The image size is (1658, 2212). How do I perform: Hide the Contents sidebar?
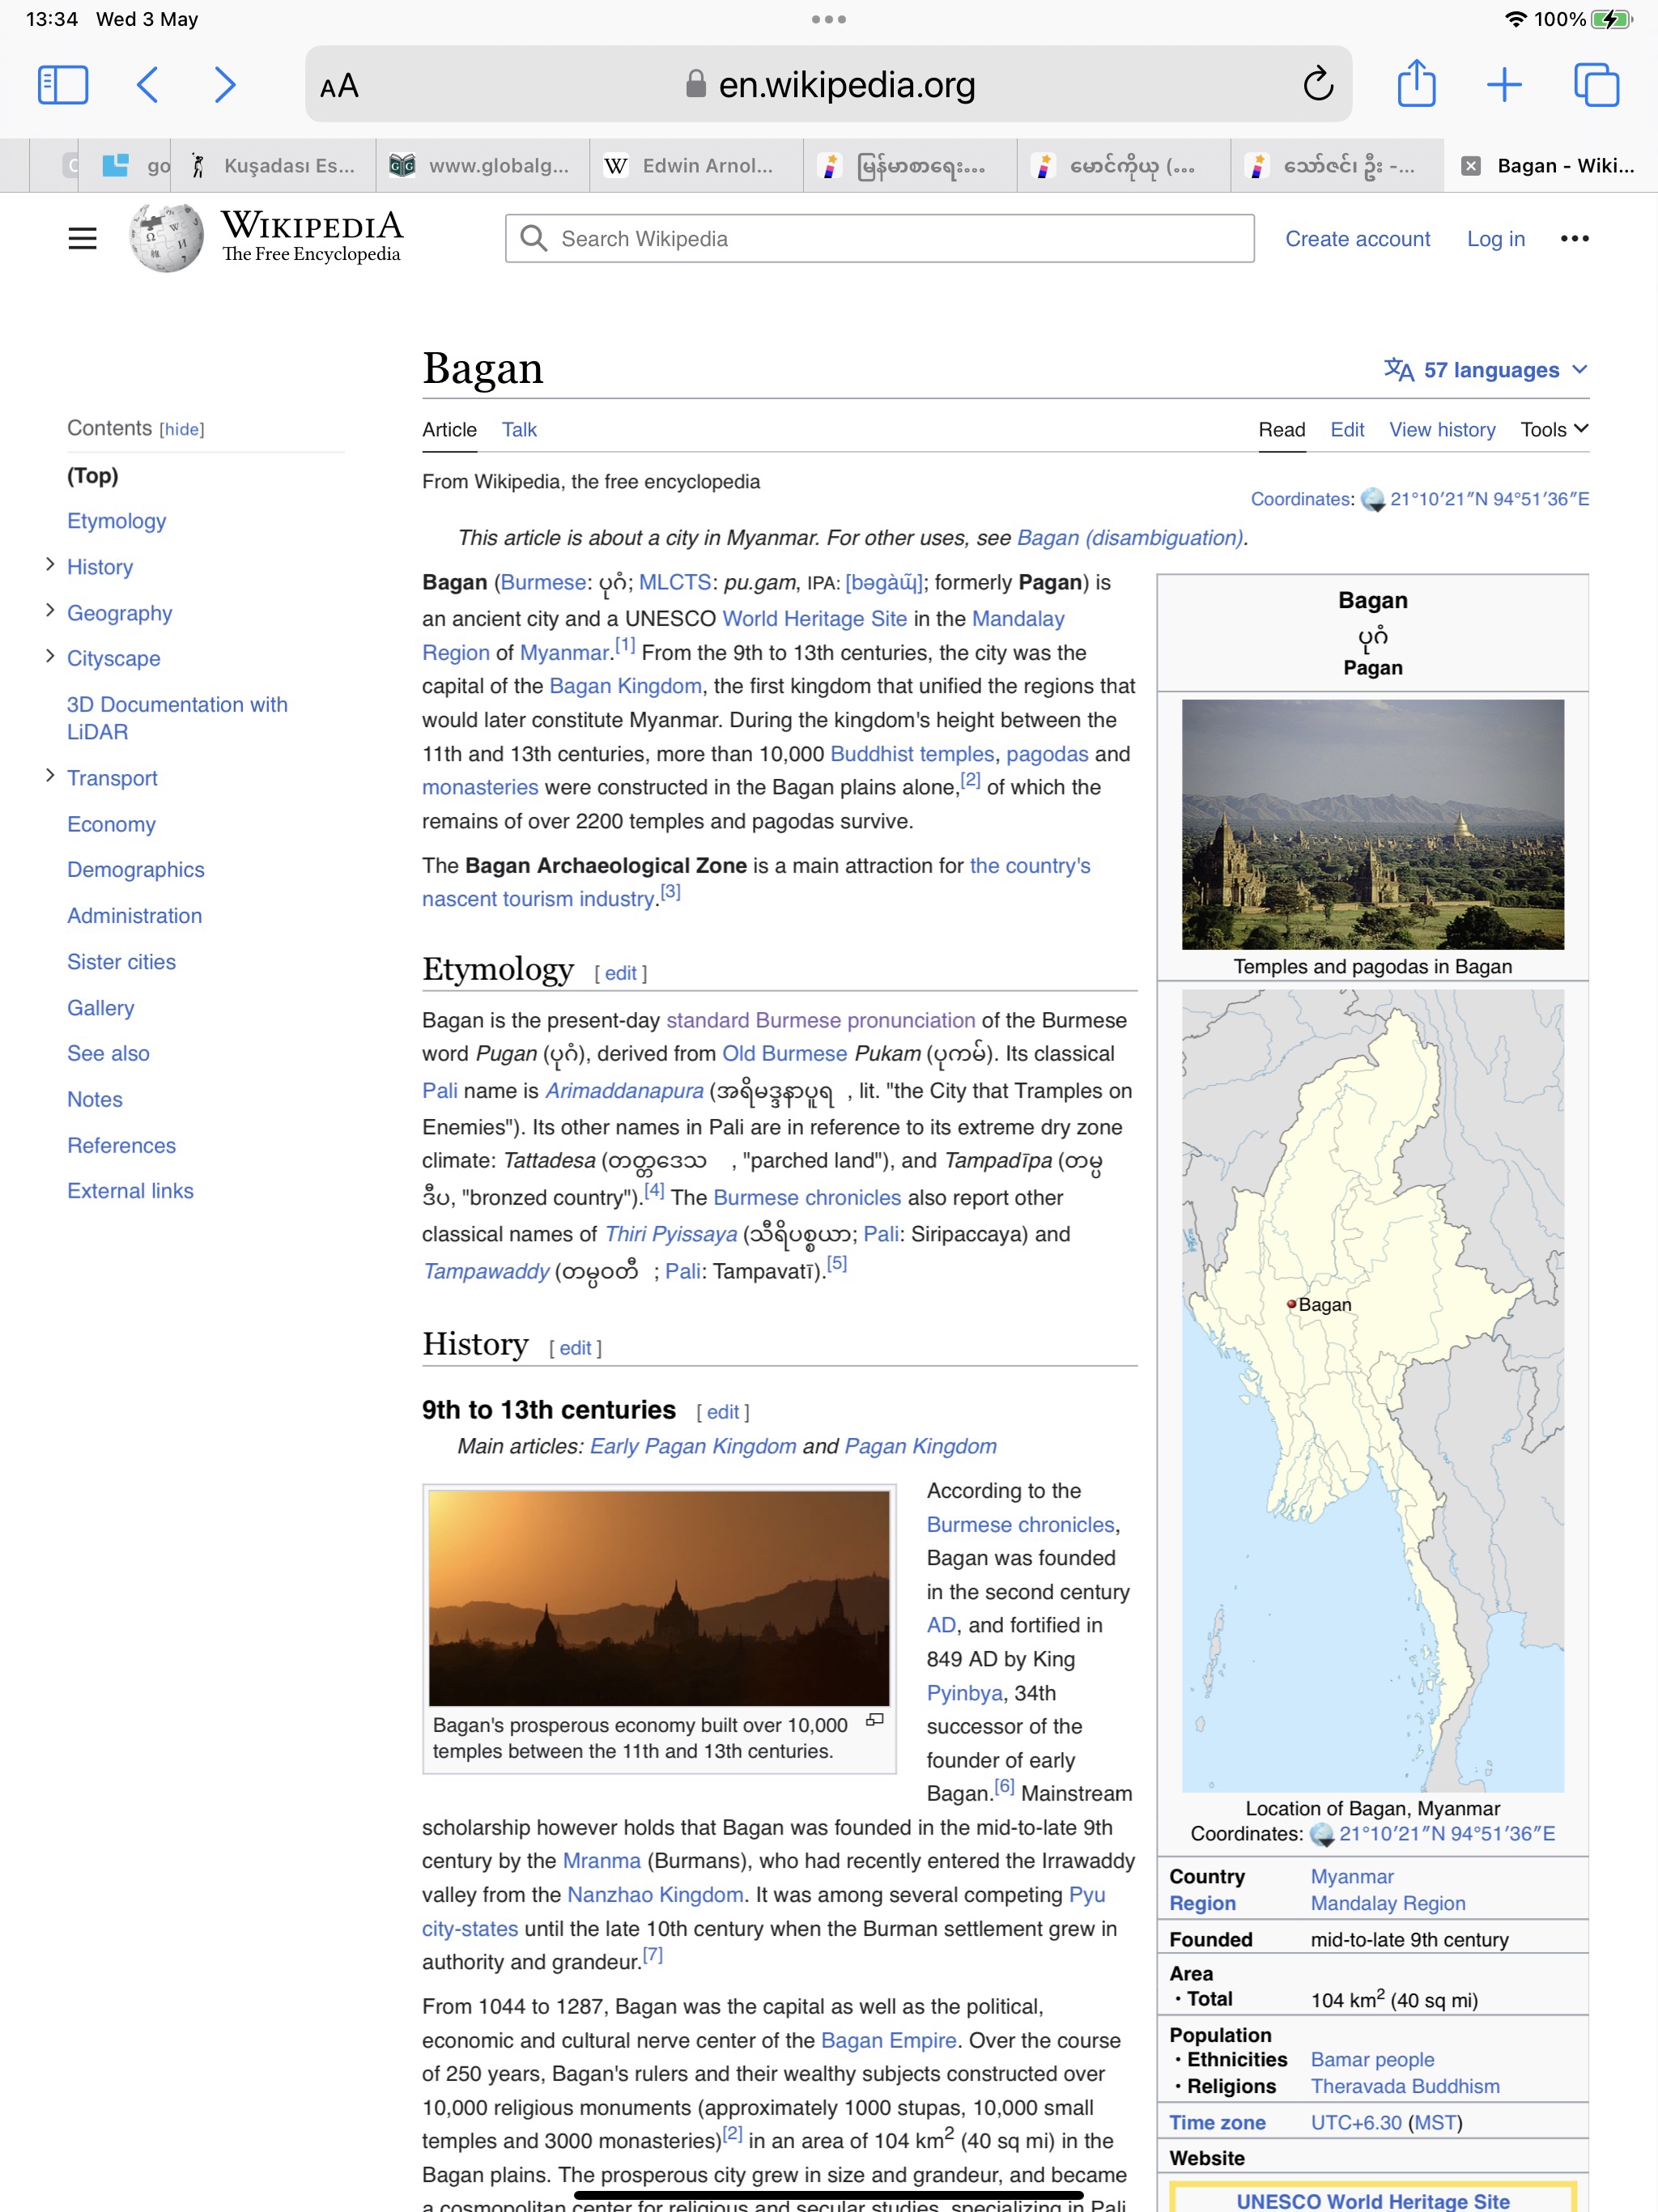[x=182, y=430]
